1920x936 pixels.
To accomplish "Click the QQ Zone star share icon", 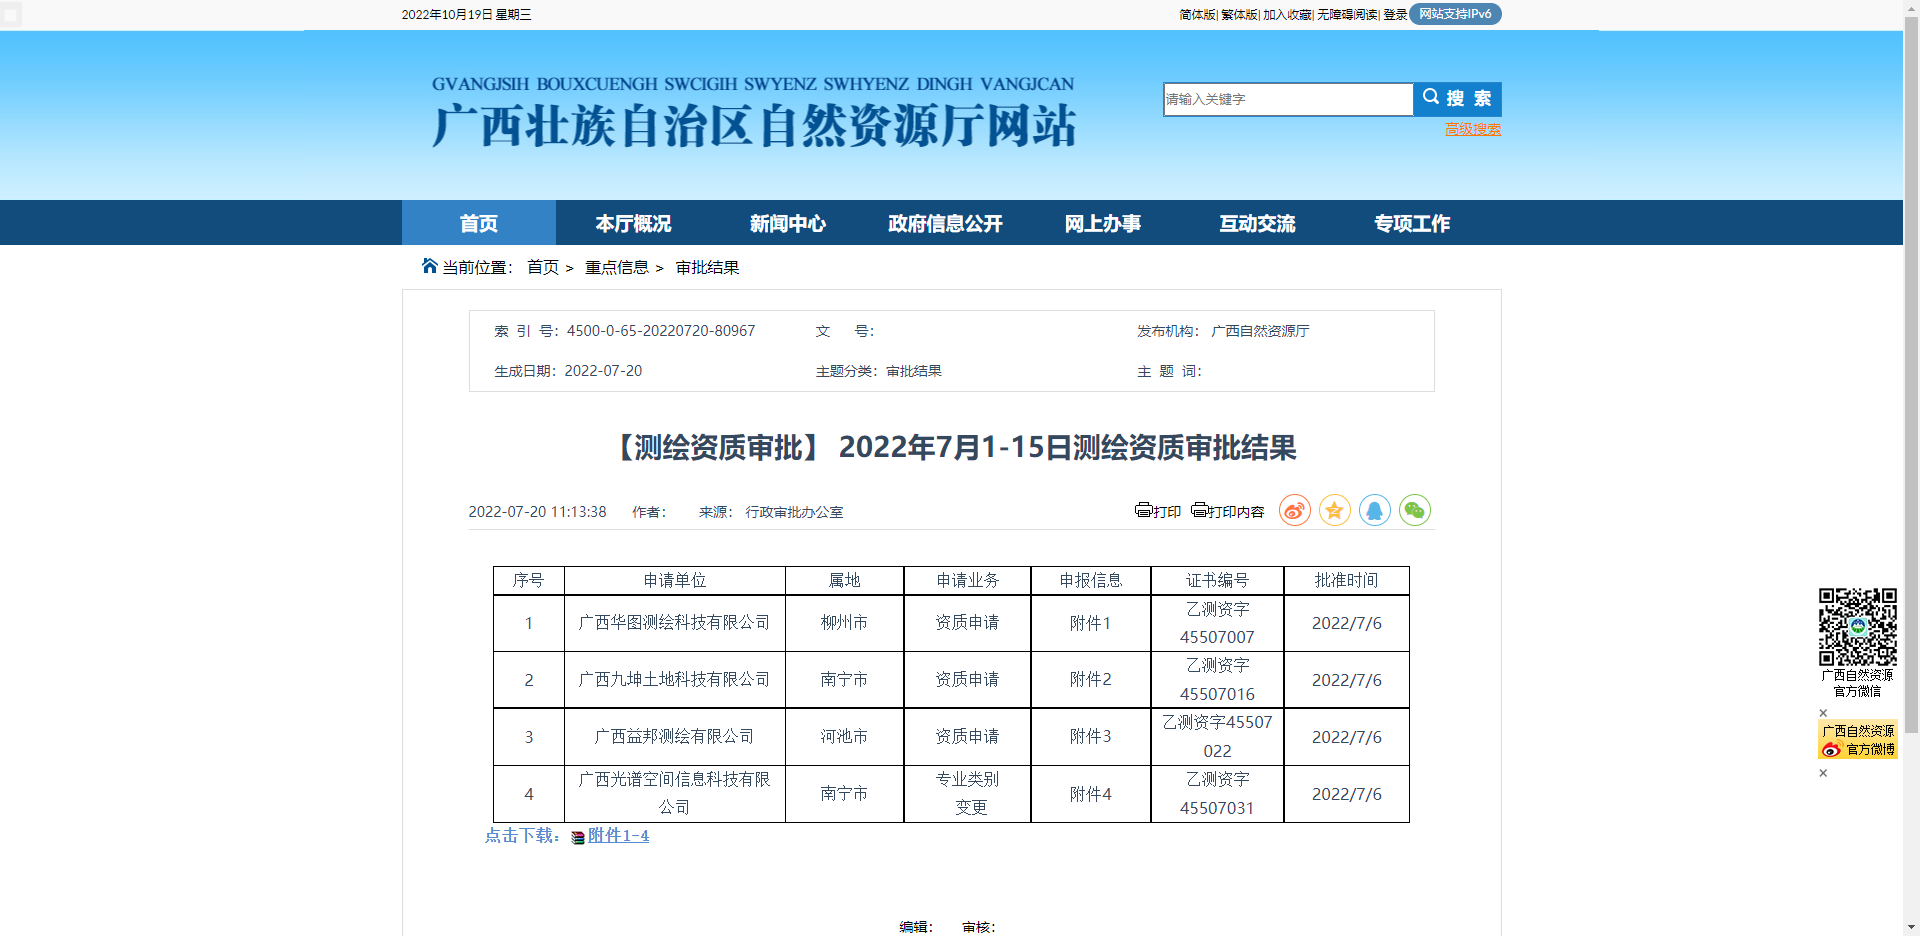I will pos(1334,510).
